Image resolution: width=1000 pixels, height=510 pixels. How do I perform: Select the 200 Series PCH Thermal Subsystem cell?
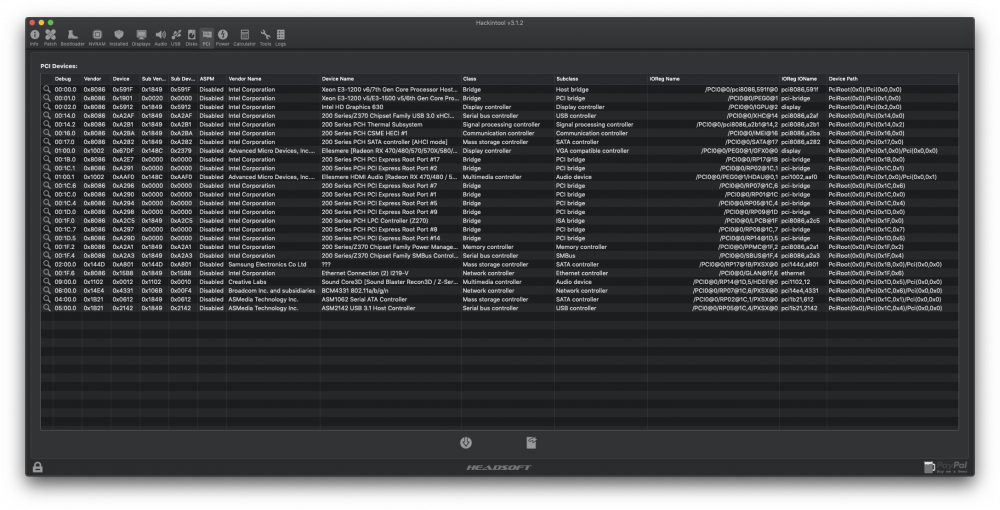[371, 124]
